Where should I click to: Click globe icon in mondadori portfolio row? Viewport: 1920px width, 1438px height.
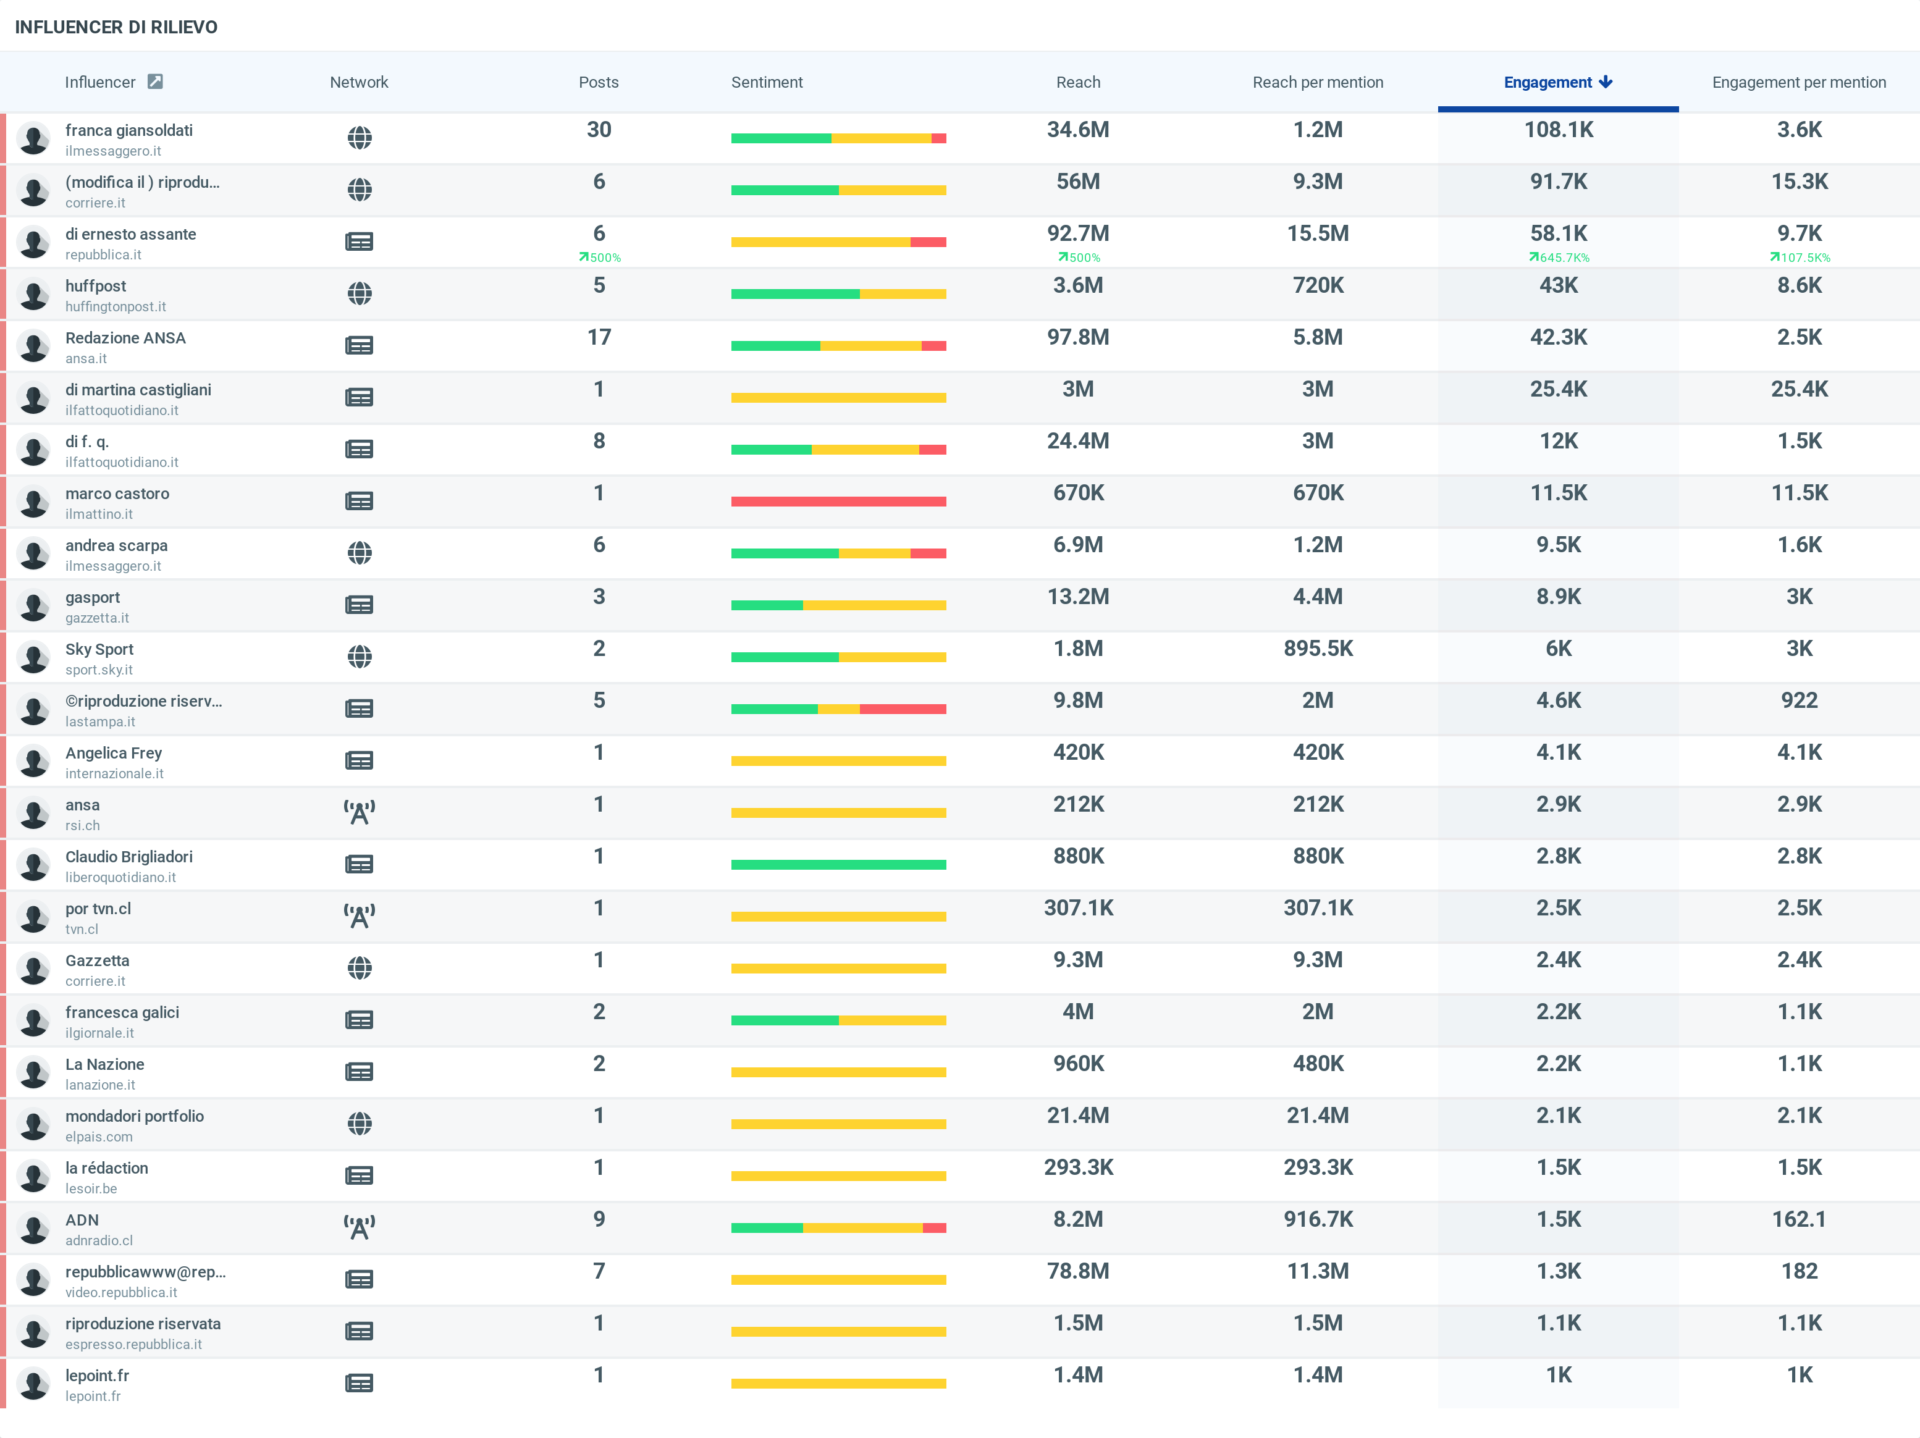click(x=360, y=1124)
